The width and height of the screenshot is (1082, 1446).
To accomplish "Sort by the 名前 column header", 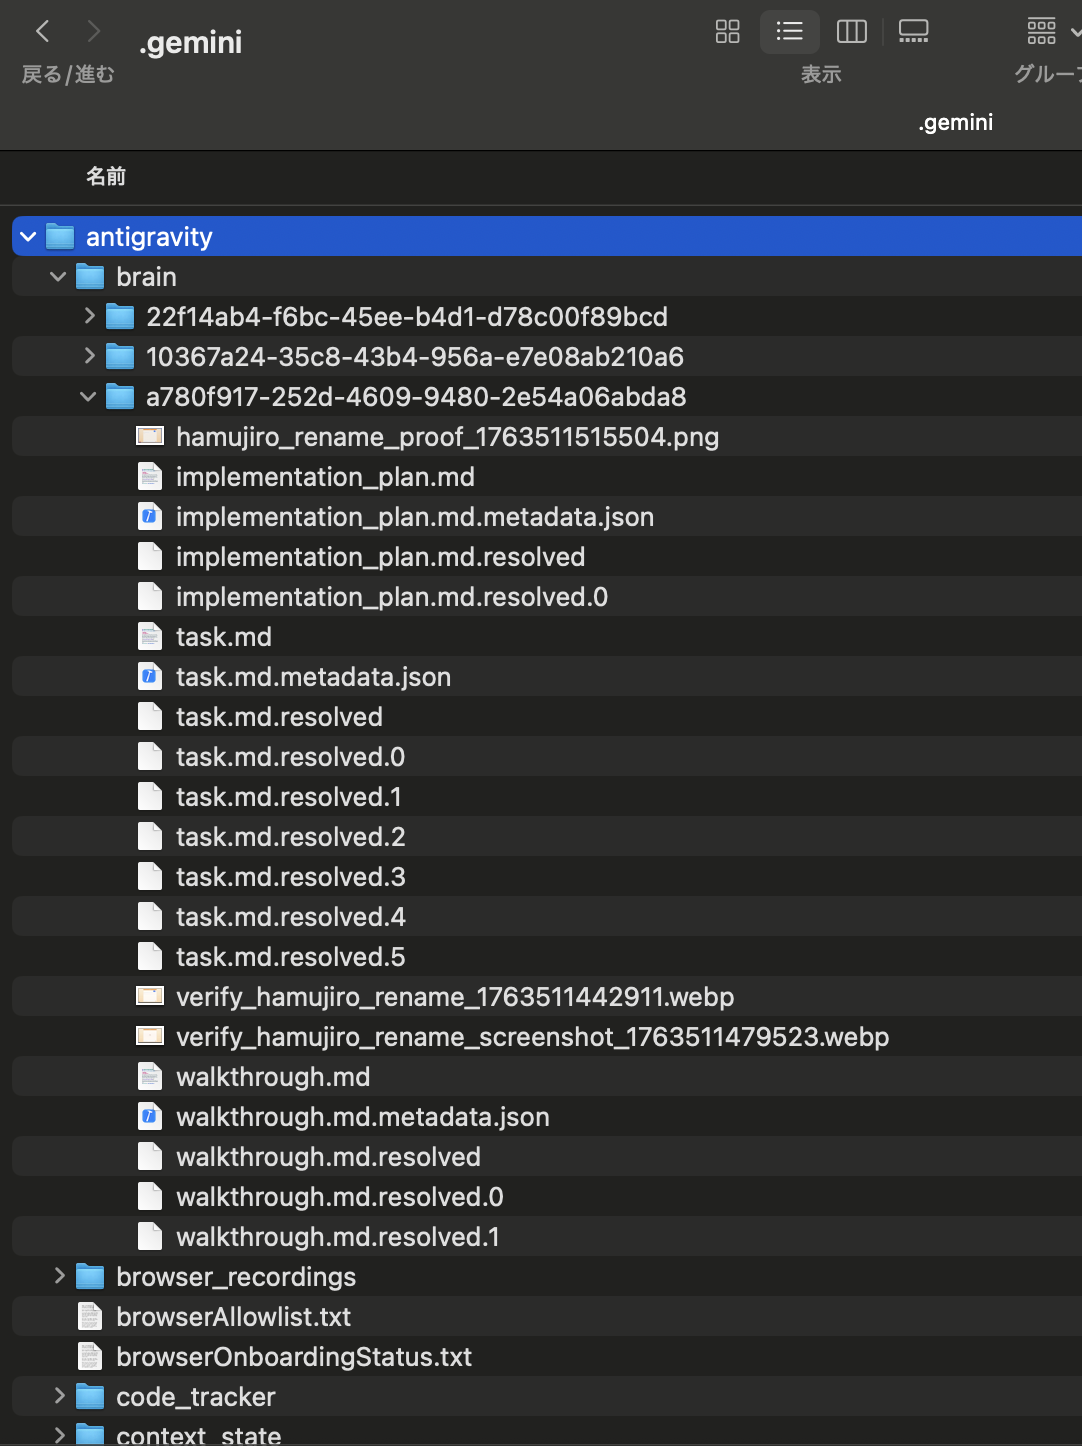I will 106,177.
